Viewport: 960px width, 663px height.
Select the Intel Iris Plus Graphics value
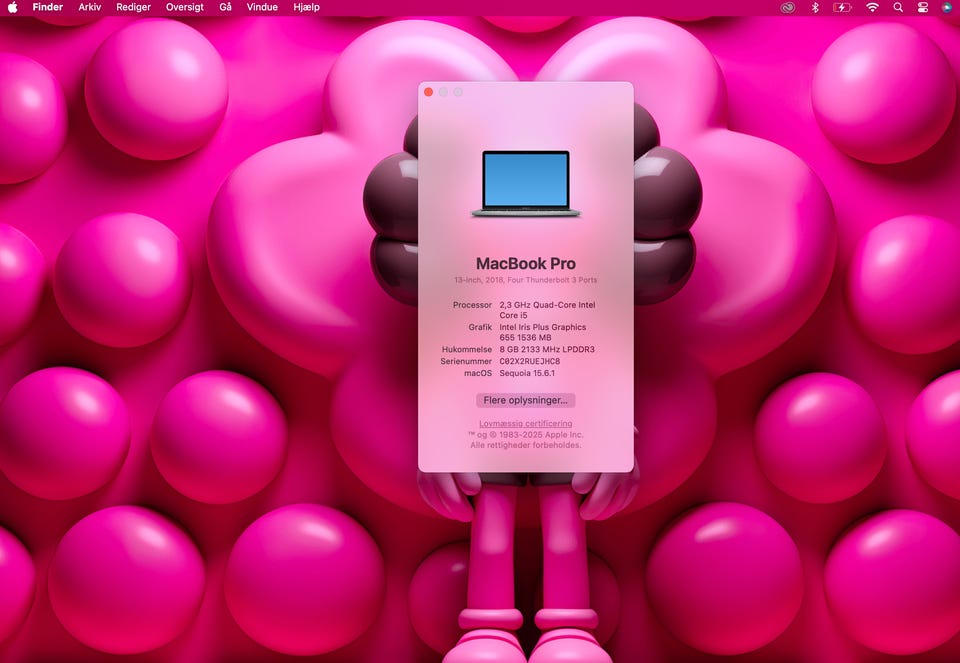(x=542, y=332)
